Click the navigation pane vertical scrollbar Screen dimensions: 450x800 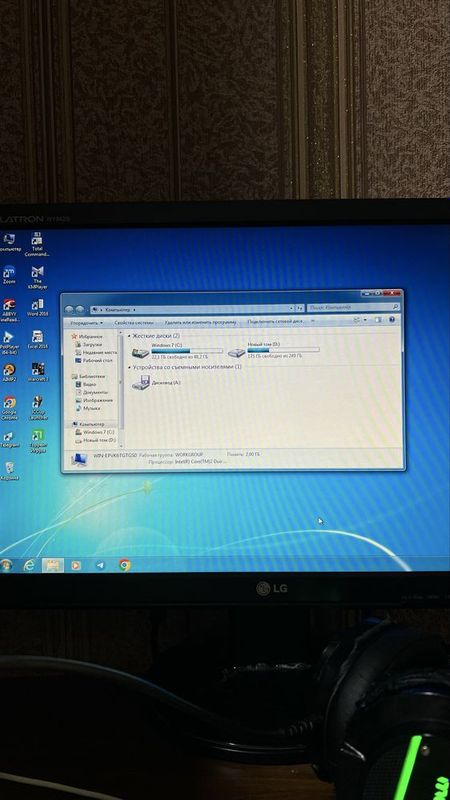[121, 388]
